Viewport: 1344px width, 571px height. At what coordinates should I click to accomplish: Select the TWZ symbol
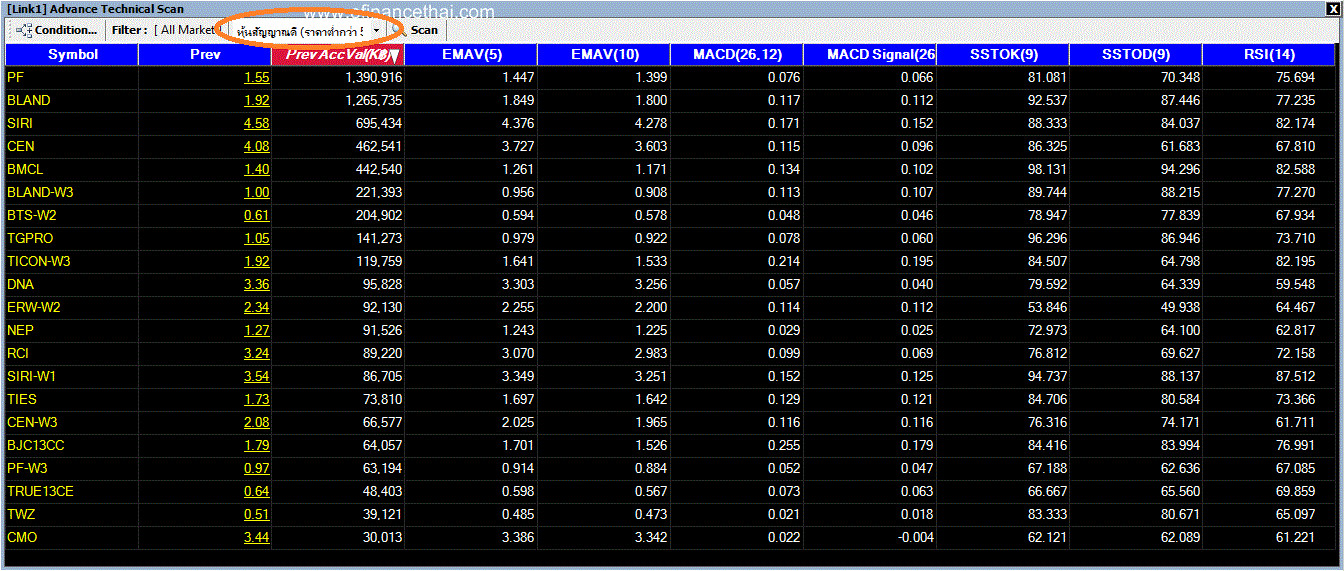[20, 514]
